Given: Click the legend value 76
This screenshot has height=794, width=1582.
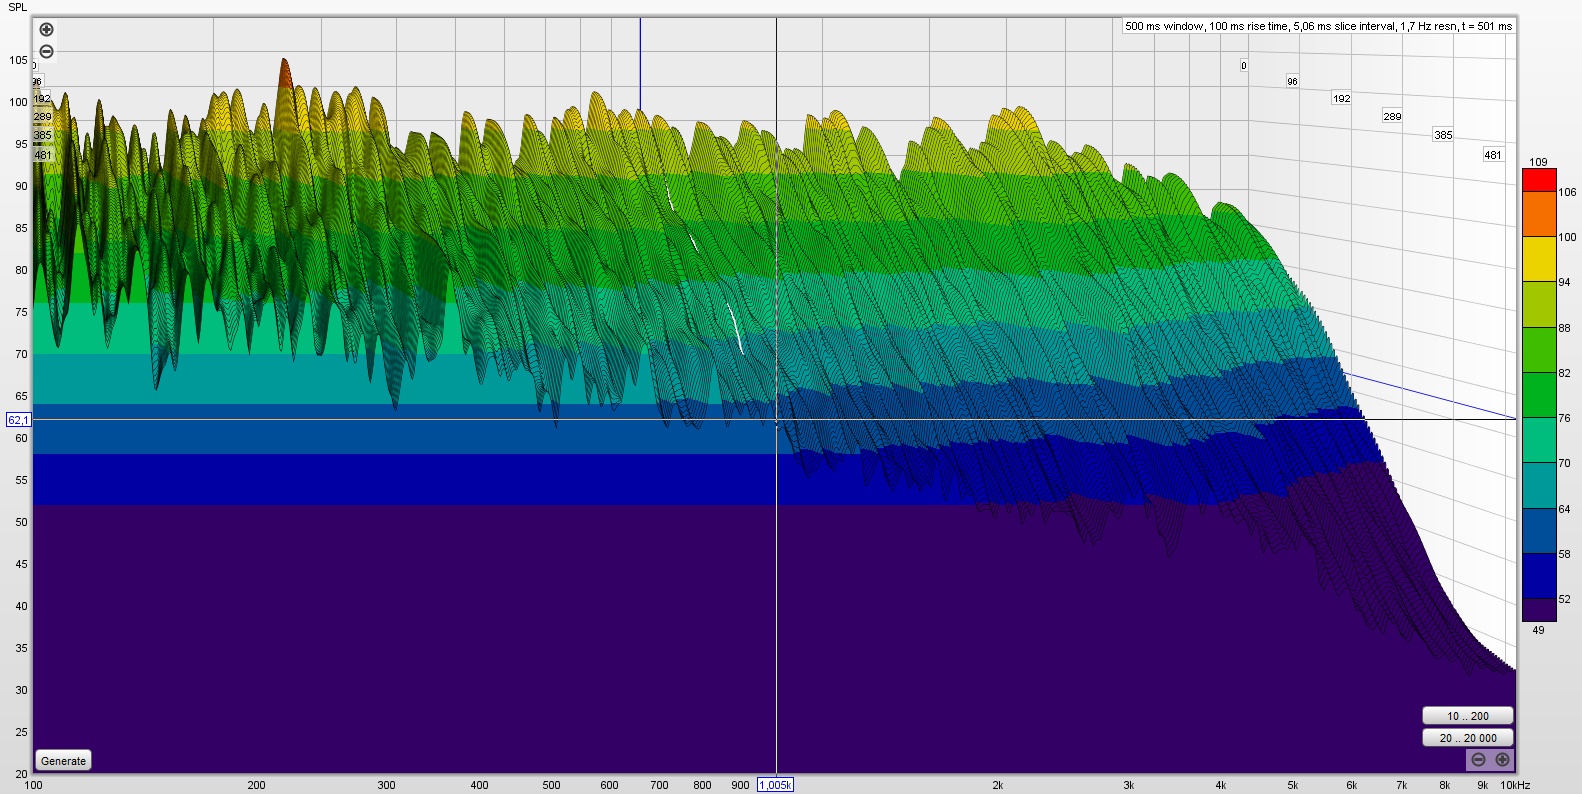Looking at the screenshot, I should point(1564,418).
